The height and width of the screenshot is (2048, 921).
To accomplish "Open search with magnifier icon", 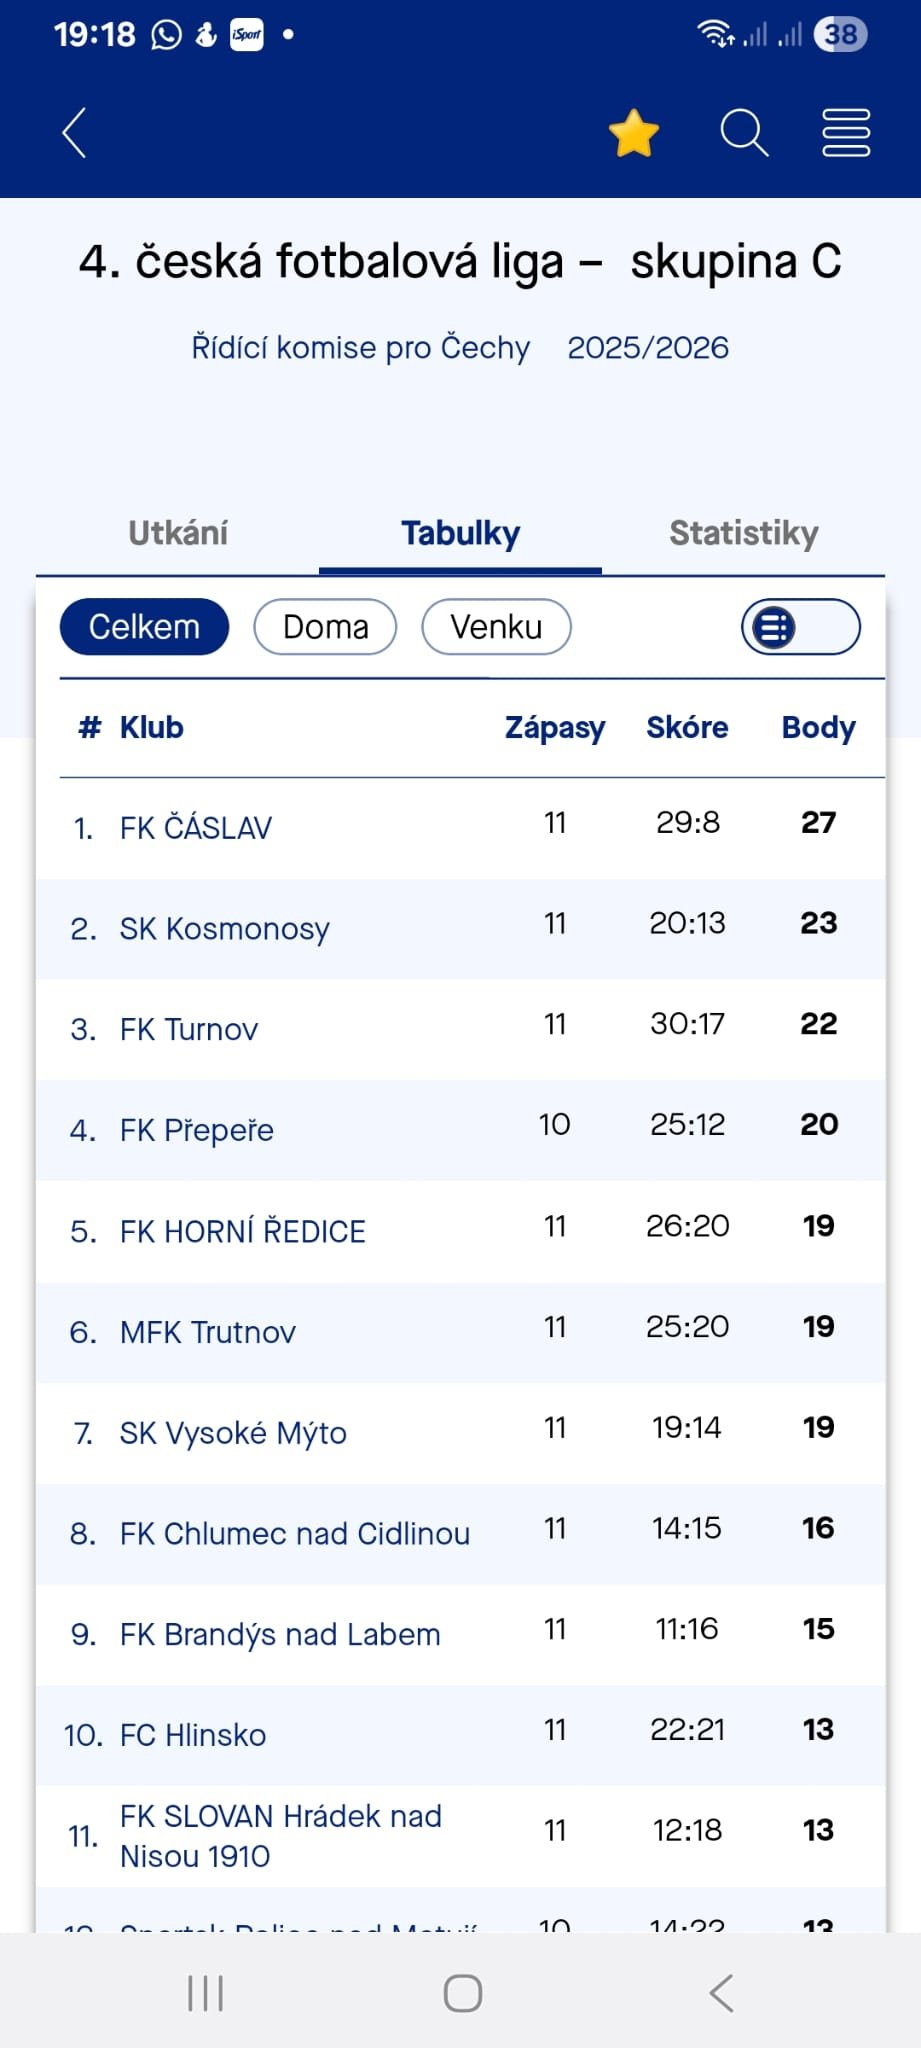I will (x=744, y=133).
